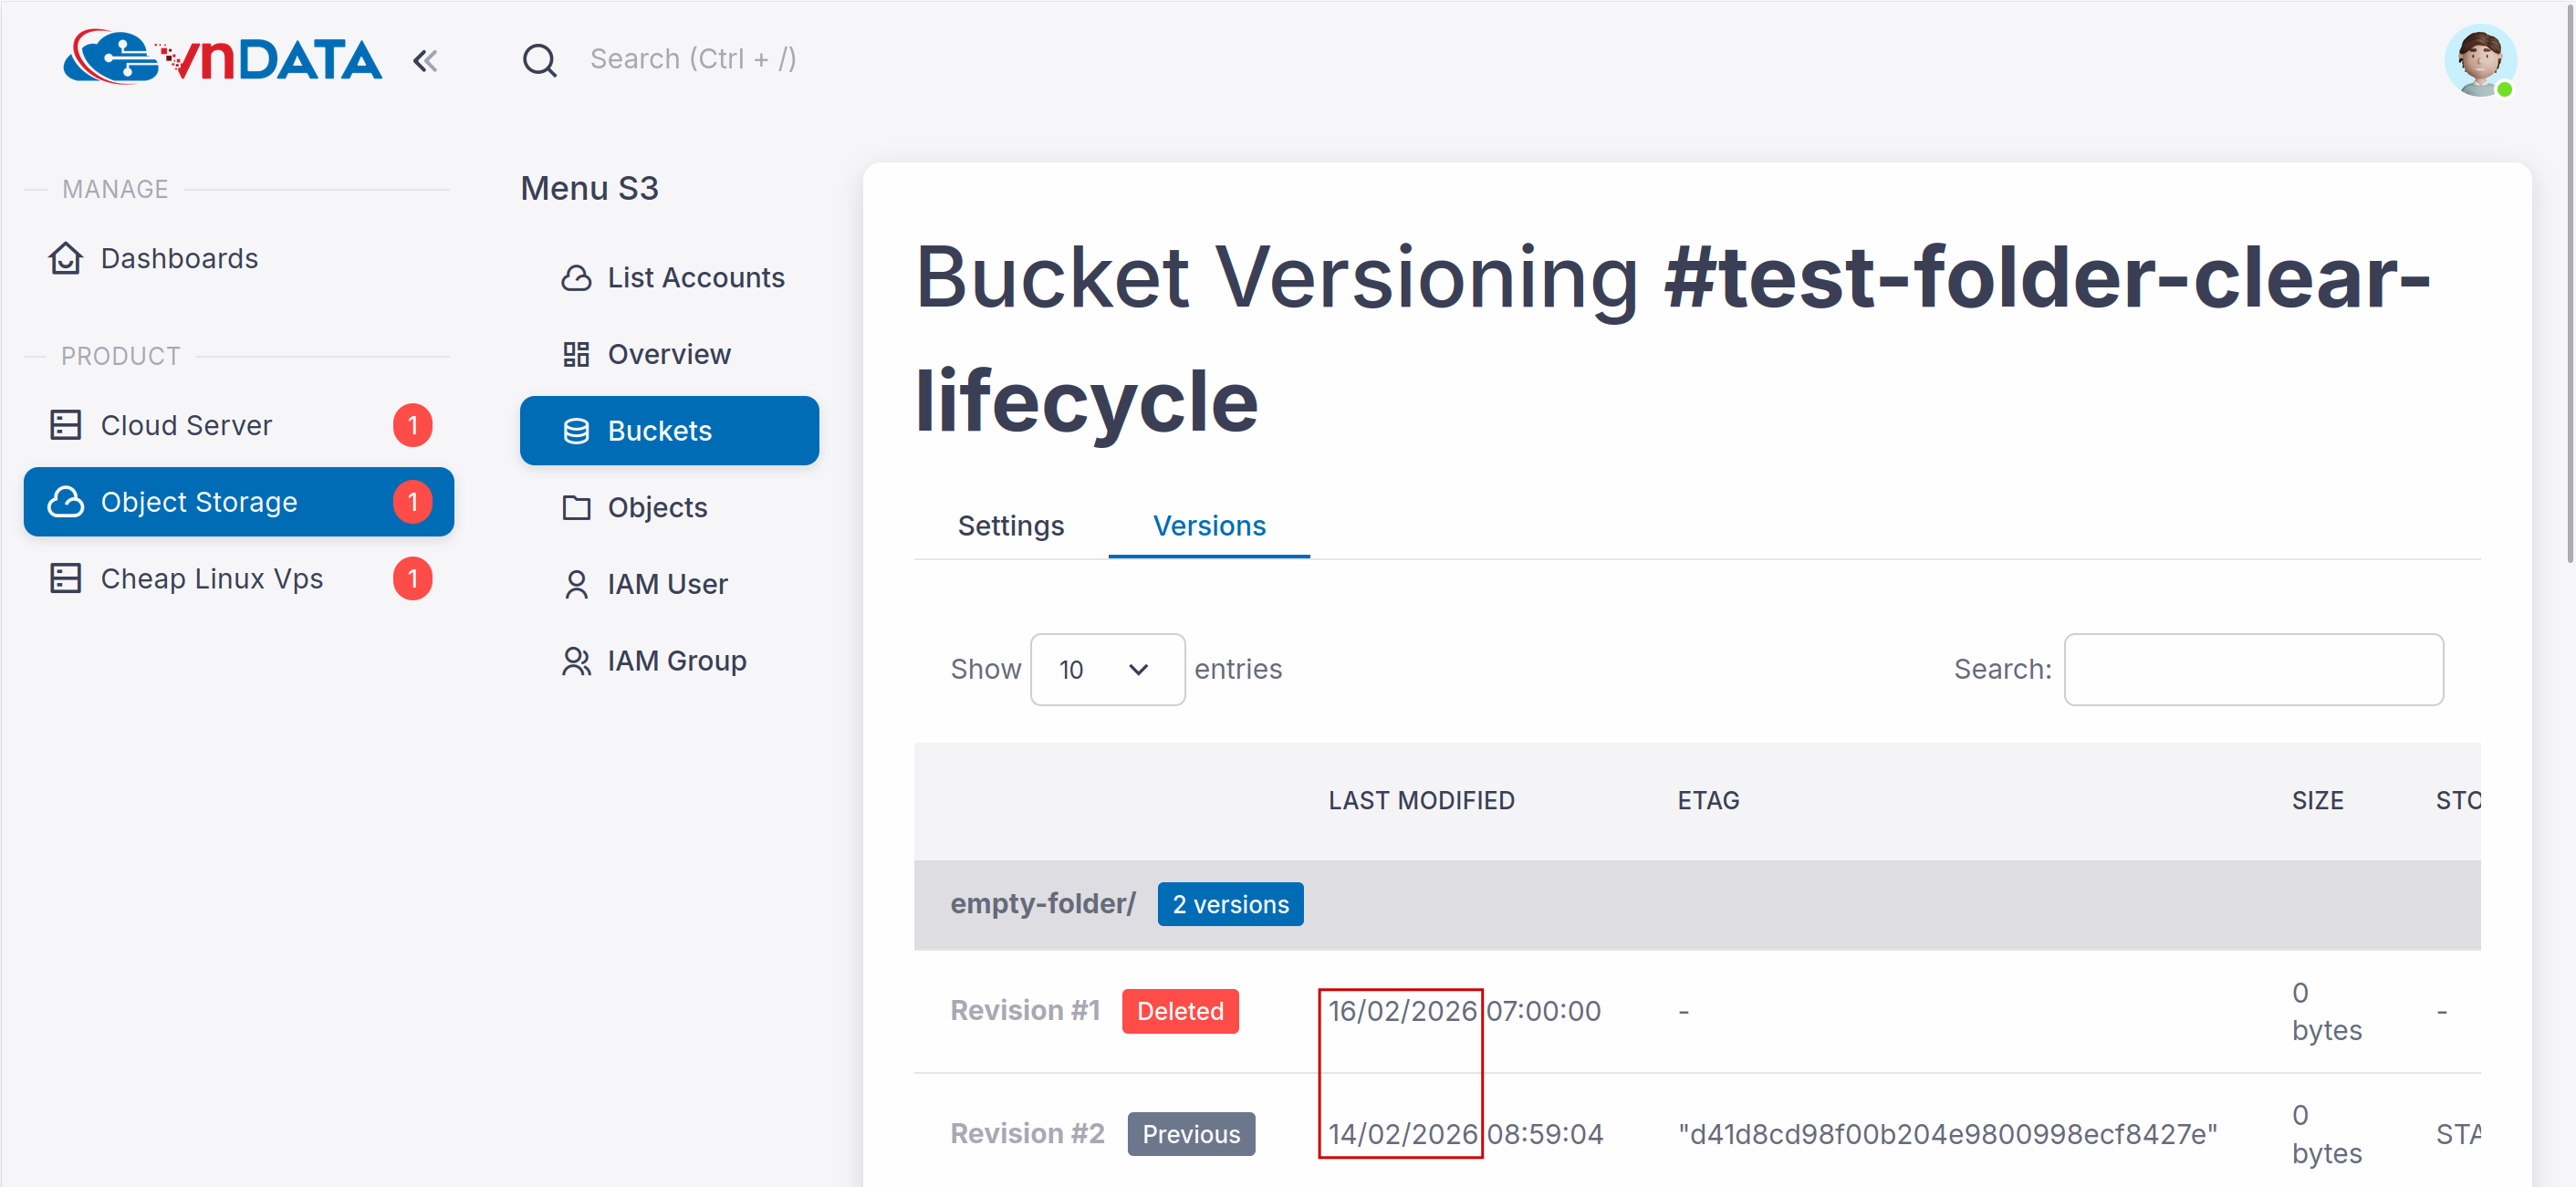Viewport: 2576px width, 1187px height.
Task: Click the Cheap Linux Vps server icon
Action: [66, 579]
